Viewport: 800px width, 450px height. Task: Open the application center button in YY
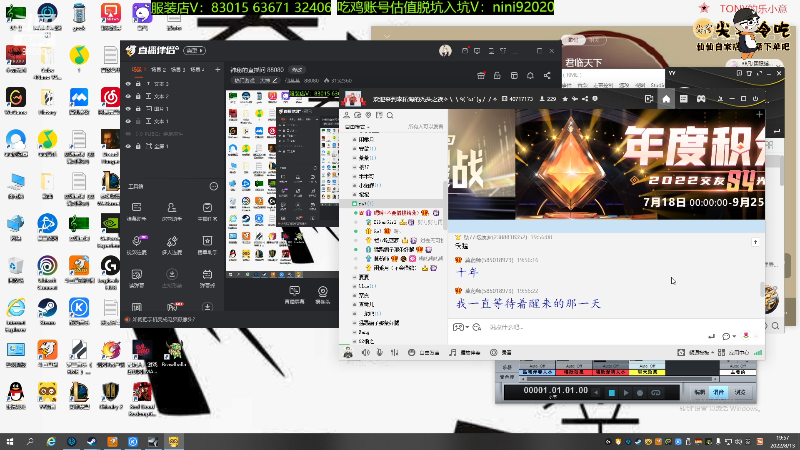735,353
